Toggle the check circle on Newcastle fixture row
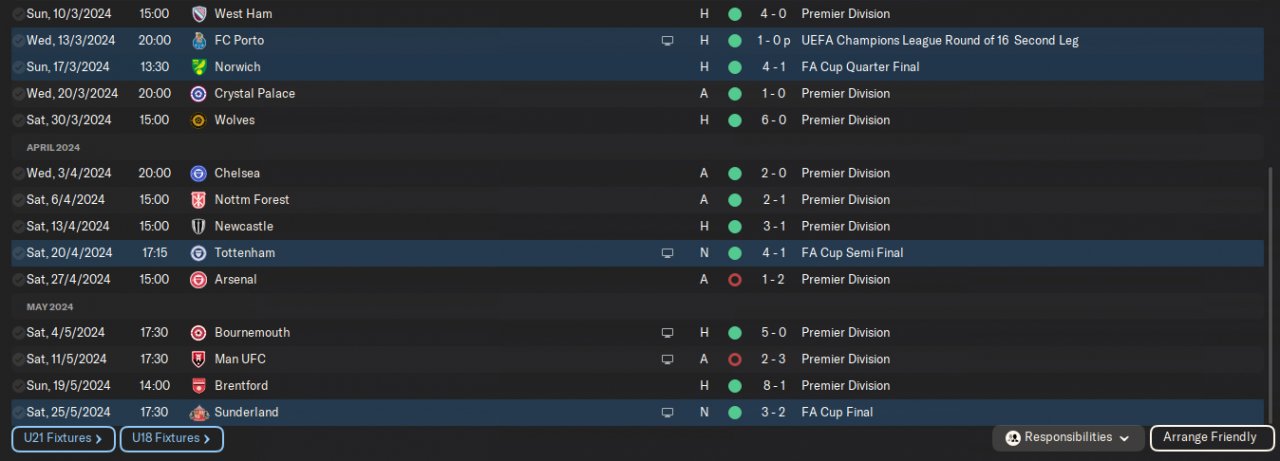The height and width of the screenshot is (461, 1280). click(18, 226)
